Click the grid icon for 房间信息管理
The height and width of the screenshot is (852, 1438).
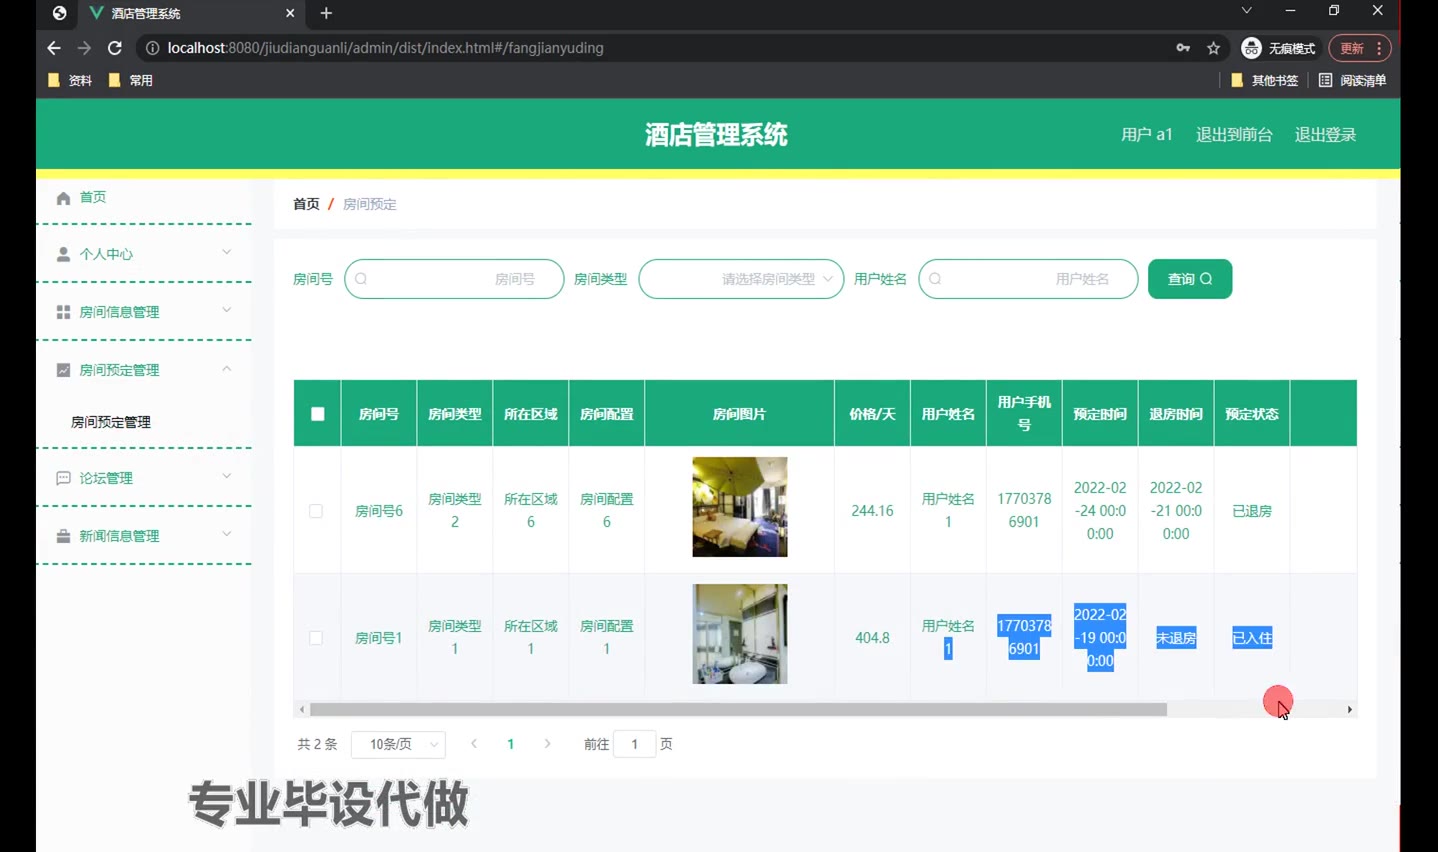click(63, 312)
